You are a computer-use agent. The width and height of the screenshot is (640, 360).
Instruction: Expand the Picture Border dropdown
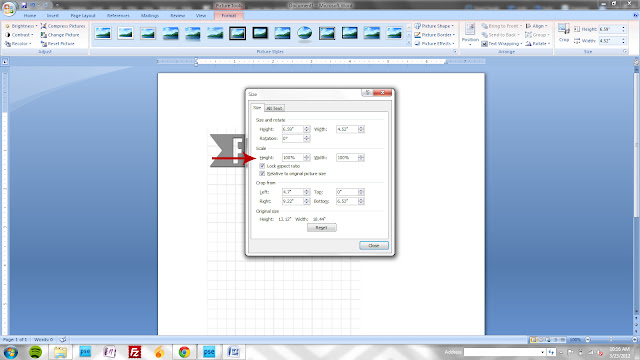[x=435, y=35]
